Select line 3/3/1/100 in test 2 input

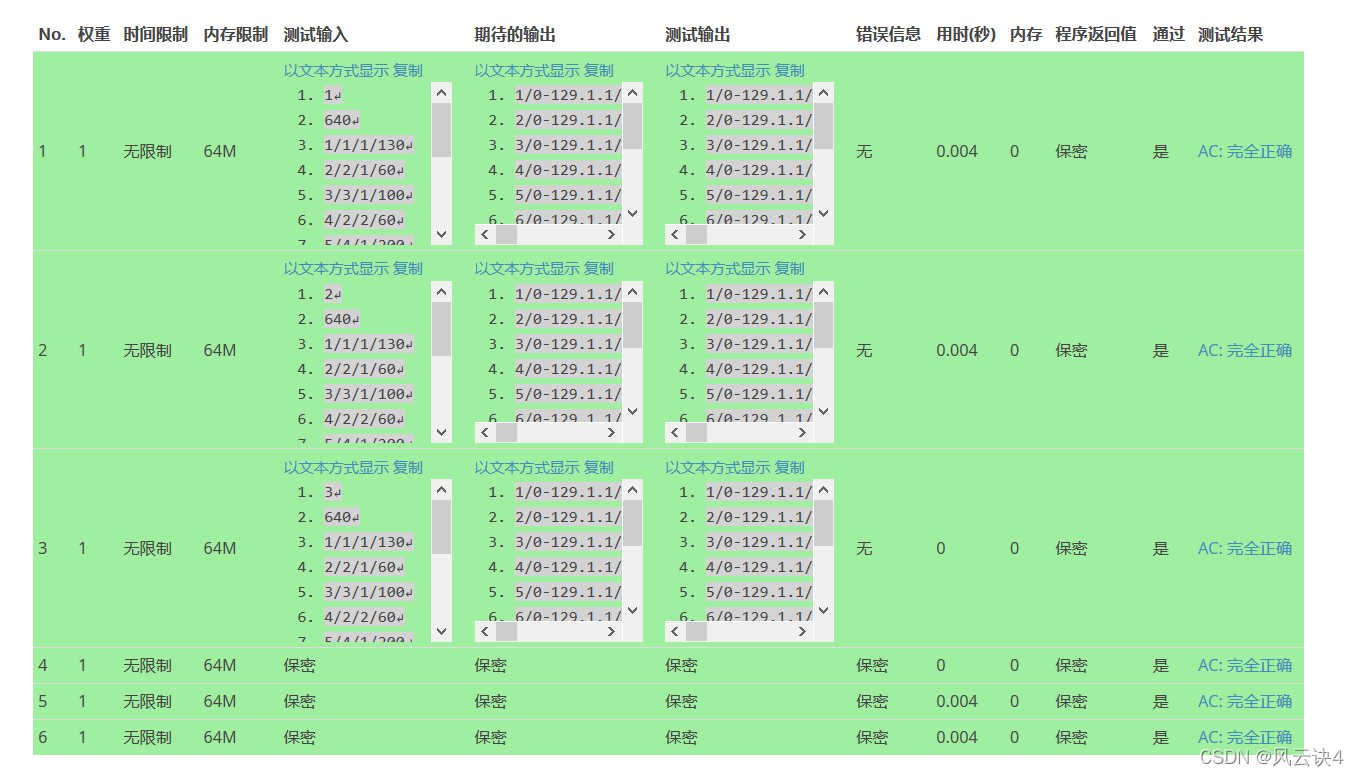click(369, 394)
